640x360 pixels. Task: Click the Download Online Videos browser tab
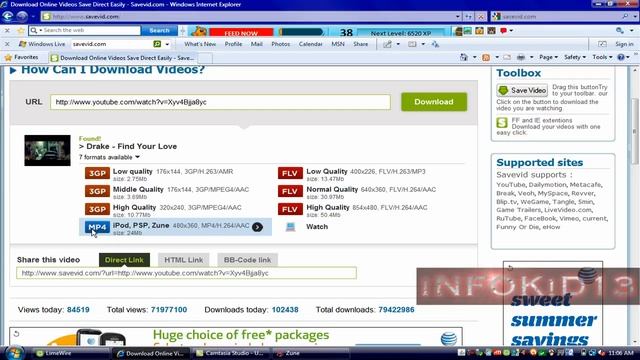[x=122, y=58]
